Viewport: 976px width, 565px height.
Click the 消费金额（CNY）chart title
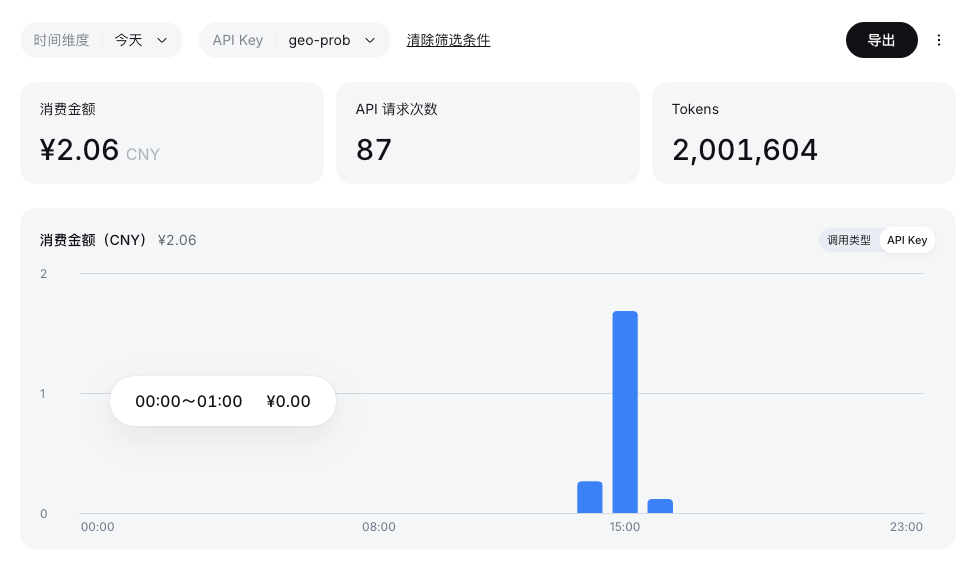click(x=93, y=240)
